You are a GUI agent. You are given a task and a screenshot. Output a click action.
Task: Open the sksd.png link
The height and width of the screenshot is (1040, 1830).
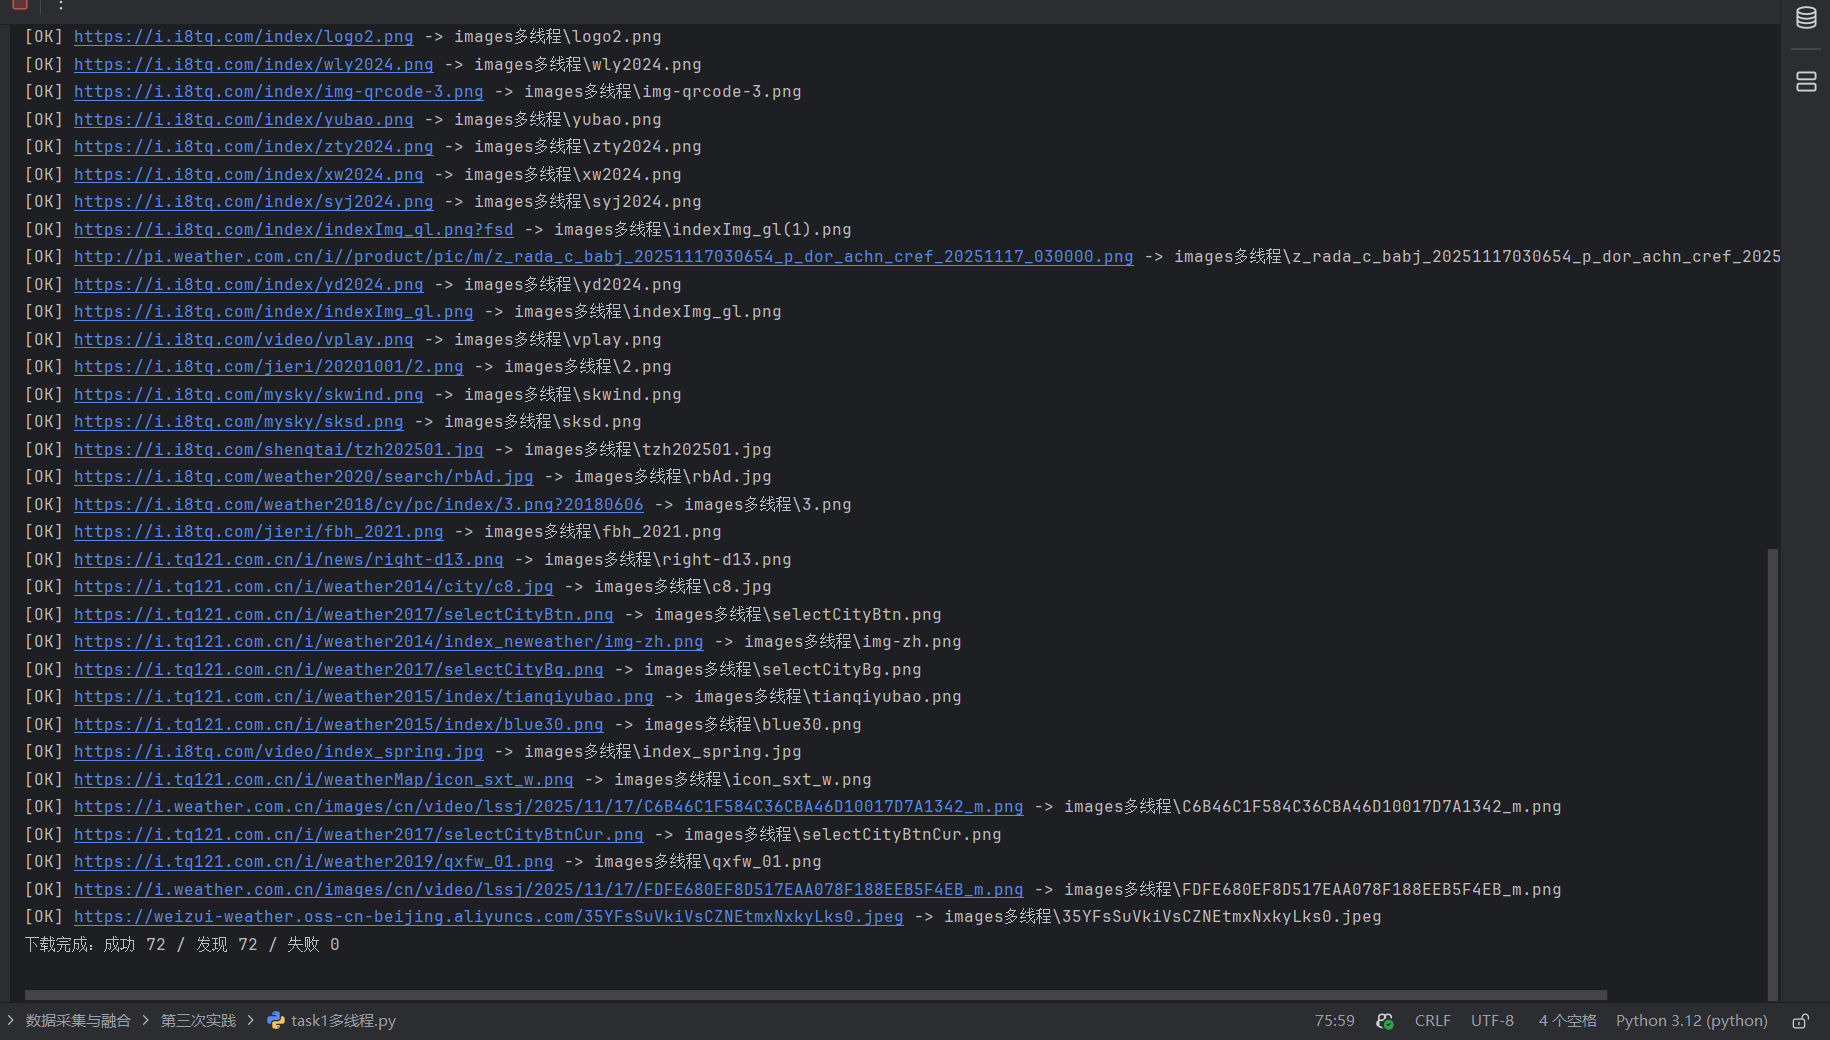[x=238, y=422]
